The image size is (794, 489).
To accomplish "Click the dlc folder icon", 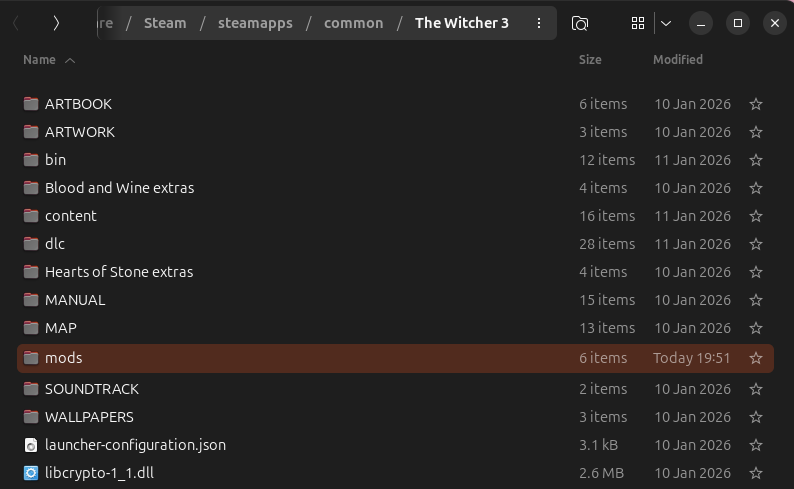I will [31, 244].
